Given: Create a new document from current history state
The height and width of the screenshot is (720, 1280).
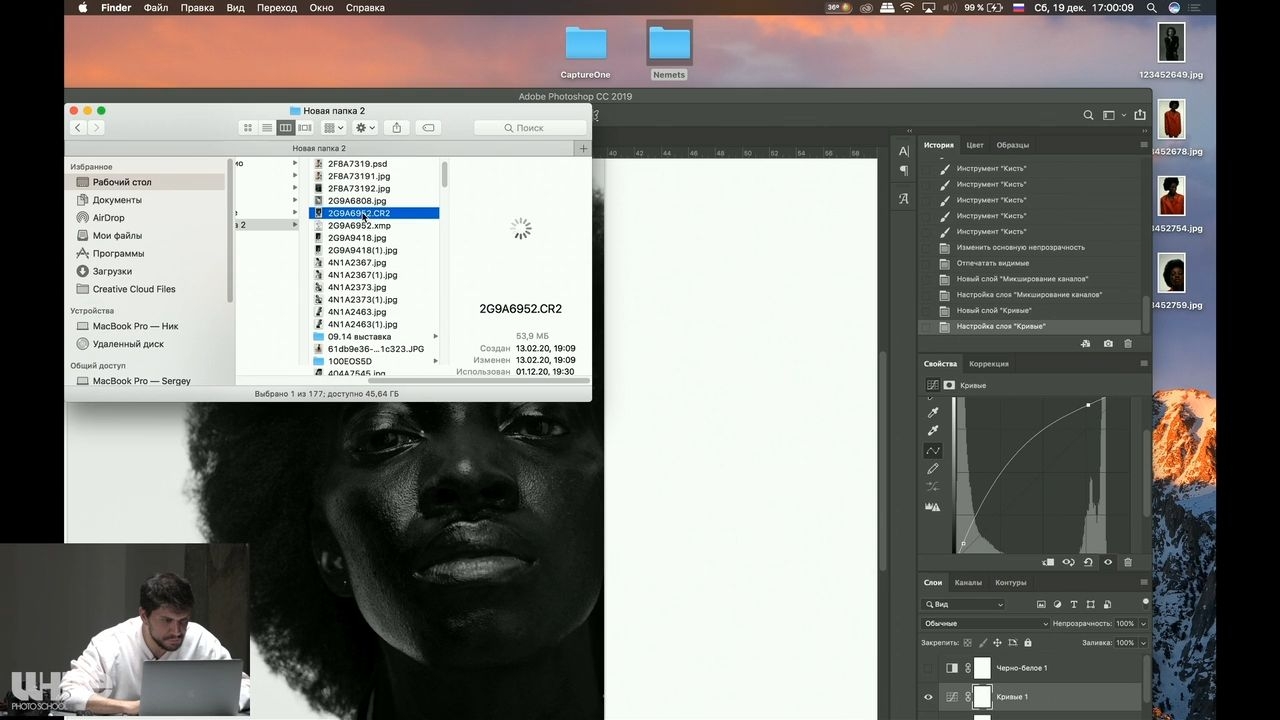Looking at the screenshot, I should [x=1086, y=344].
